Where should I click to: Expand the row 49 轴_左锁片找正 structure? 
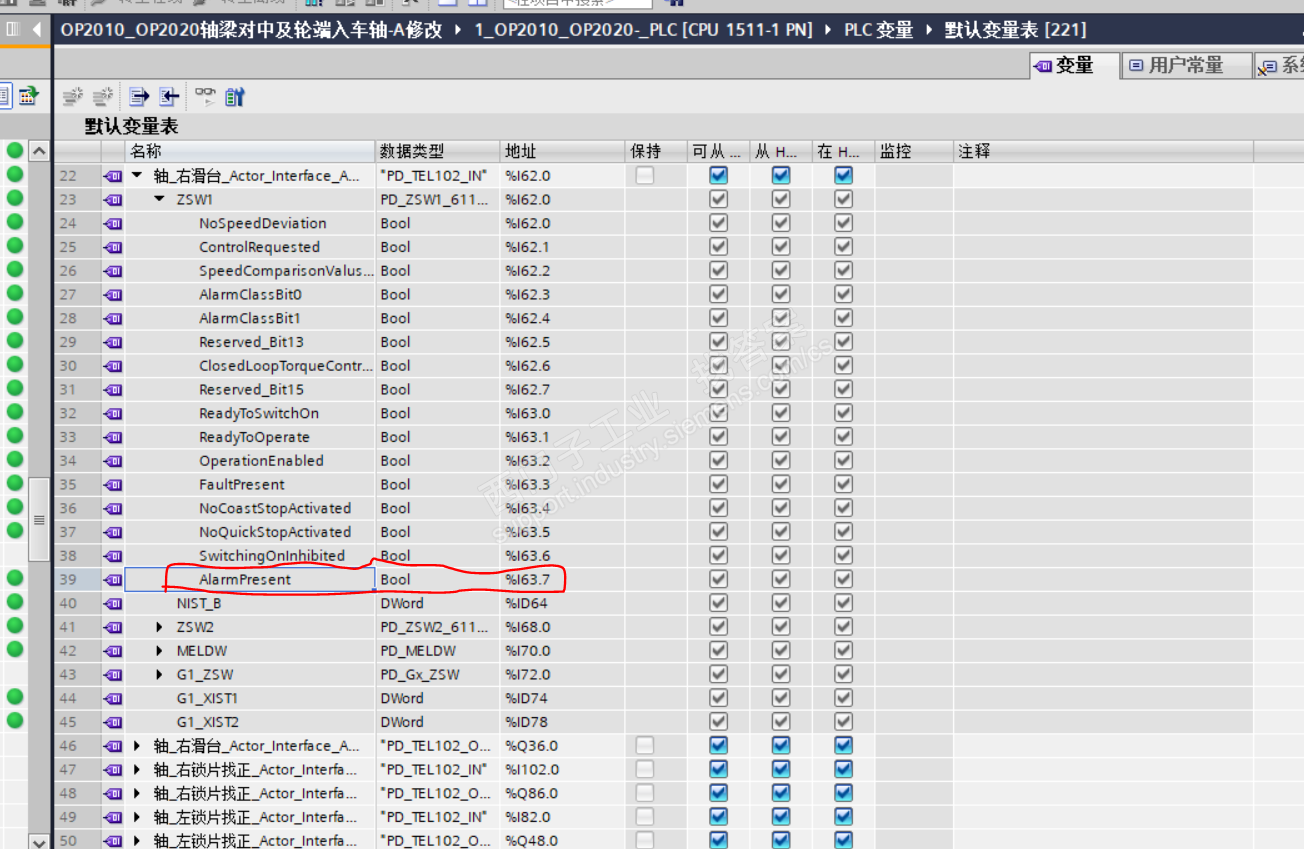click(x=137, y=817)
